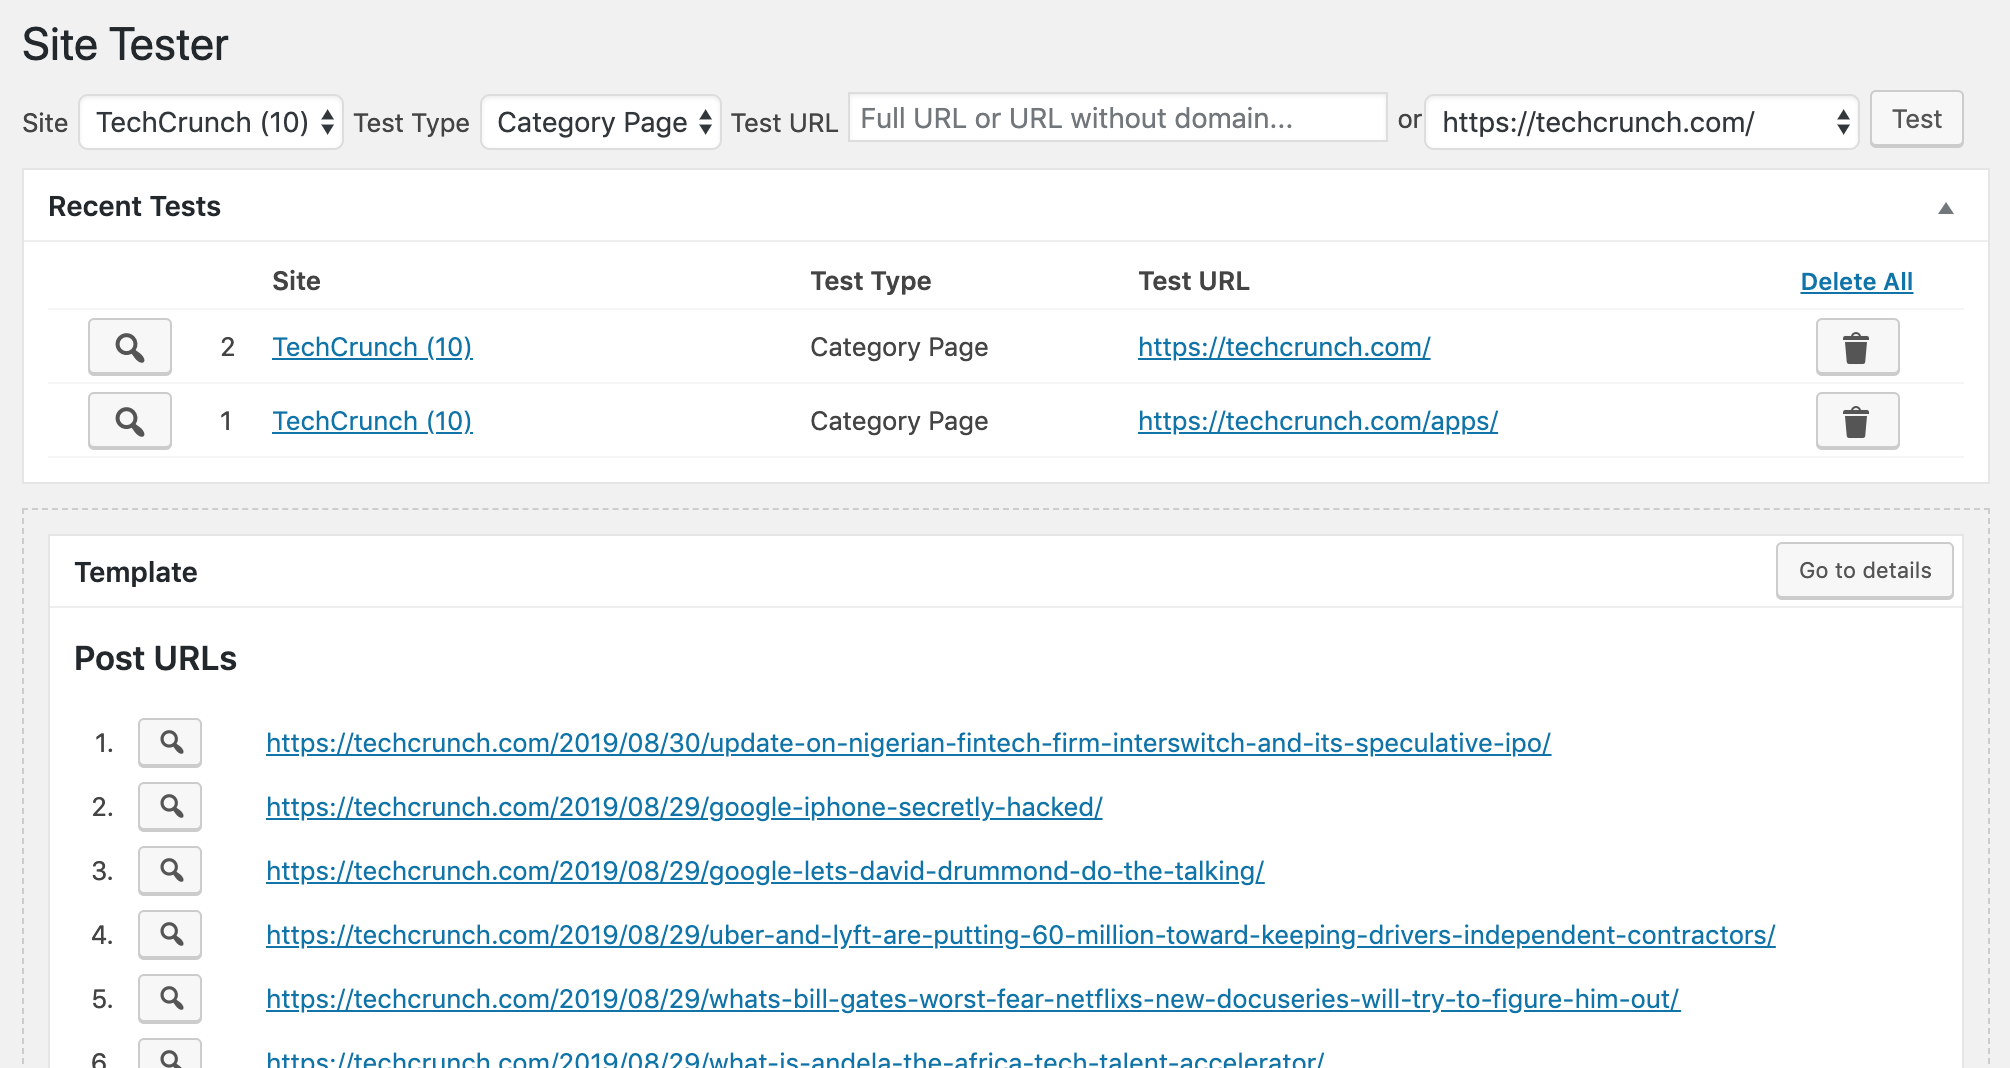Viewport: 2010px width, 1068px height.
Task: Test post URL 3 david-drummond magnifier button
Action: 170,871
